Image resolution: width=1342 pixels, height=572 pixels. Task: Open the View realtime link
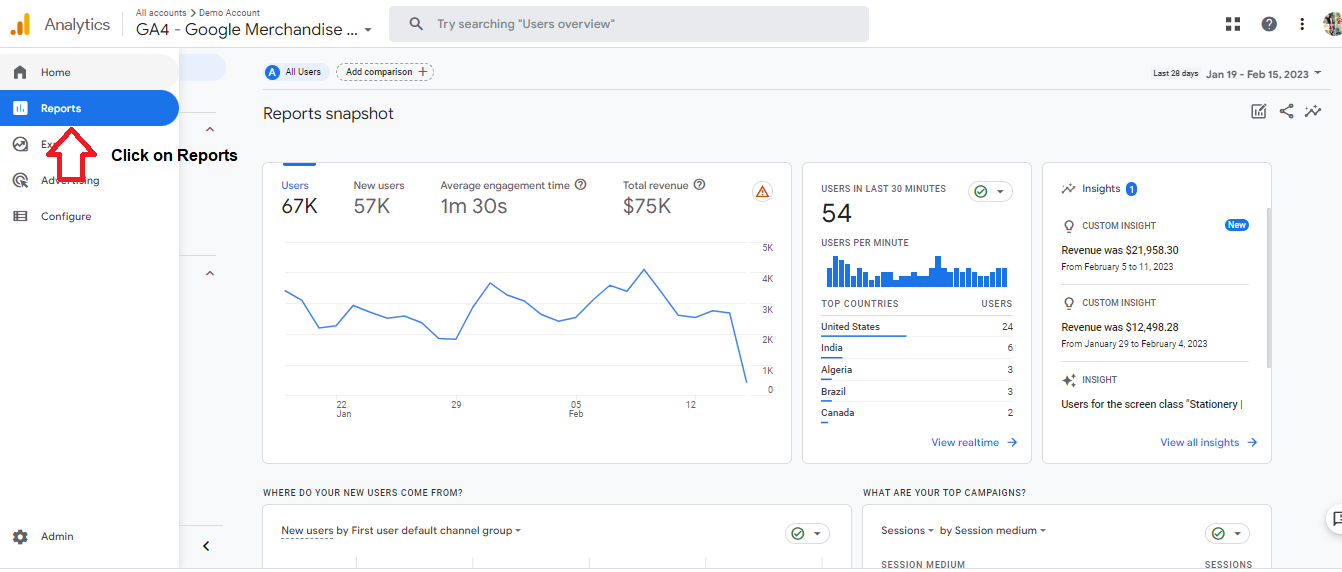click(x=974, y=442)
